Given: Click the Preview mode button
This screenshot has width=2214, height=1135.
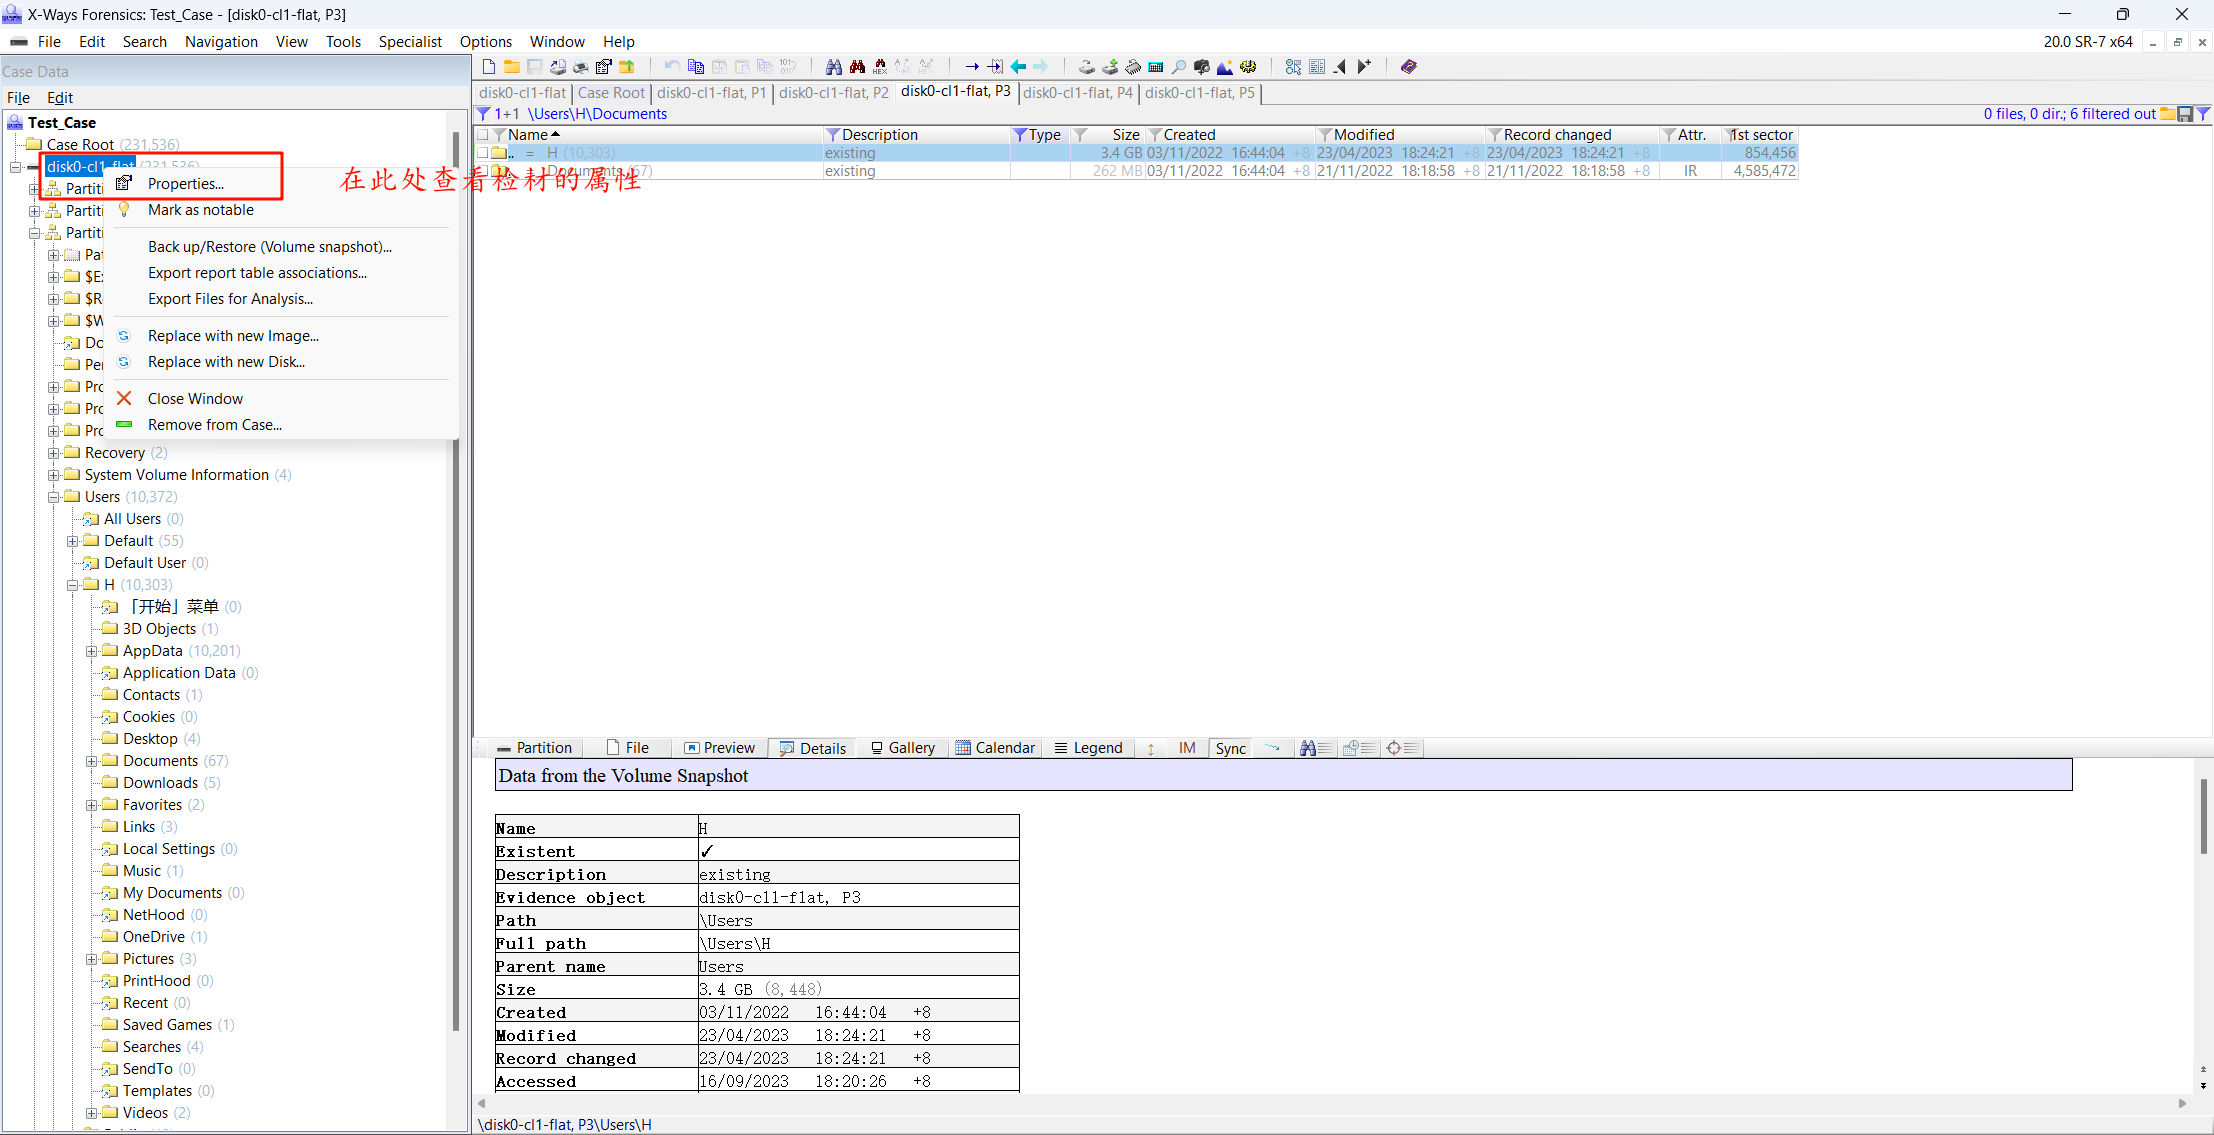Looking at the screenshot, I should click(x=719, y=748).
